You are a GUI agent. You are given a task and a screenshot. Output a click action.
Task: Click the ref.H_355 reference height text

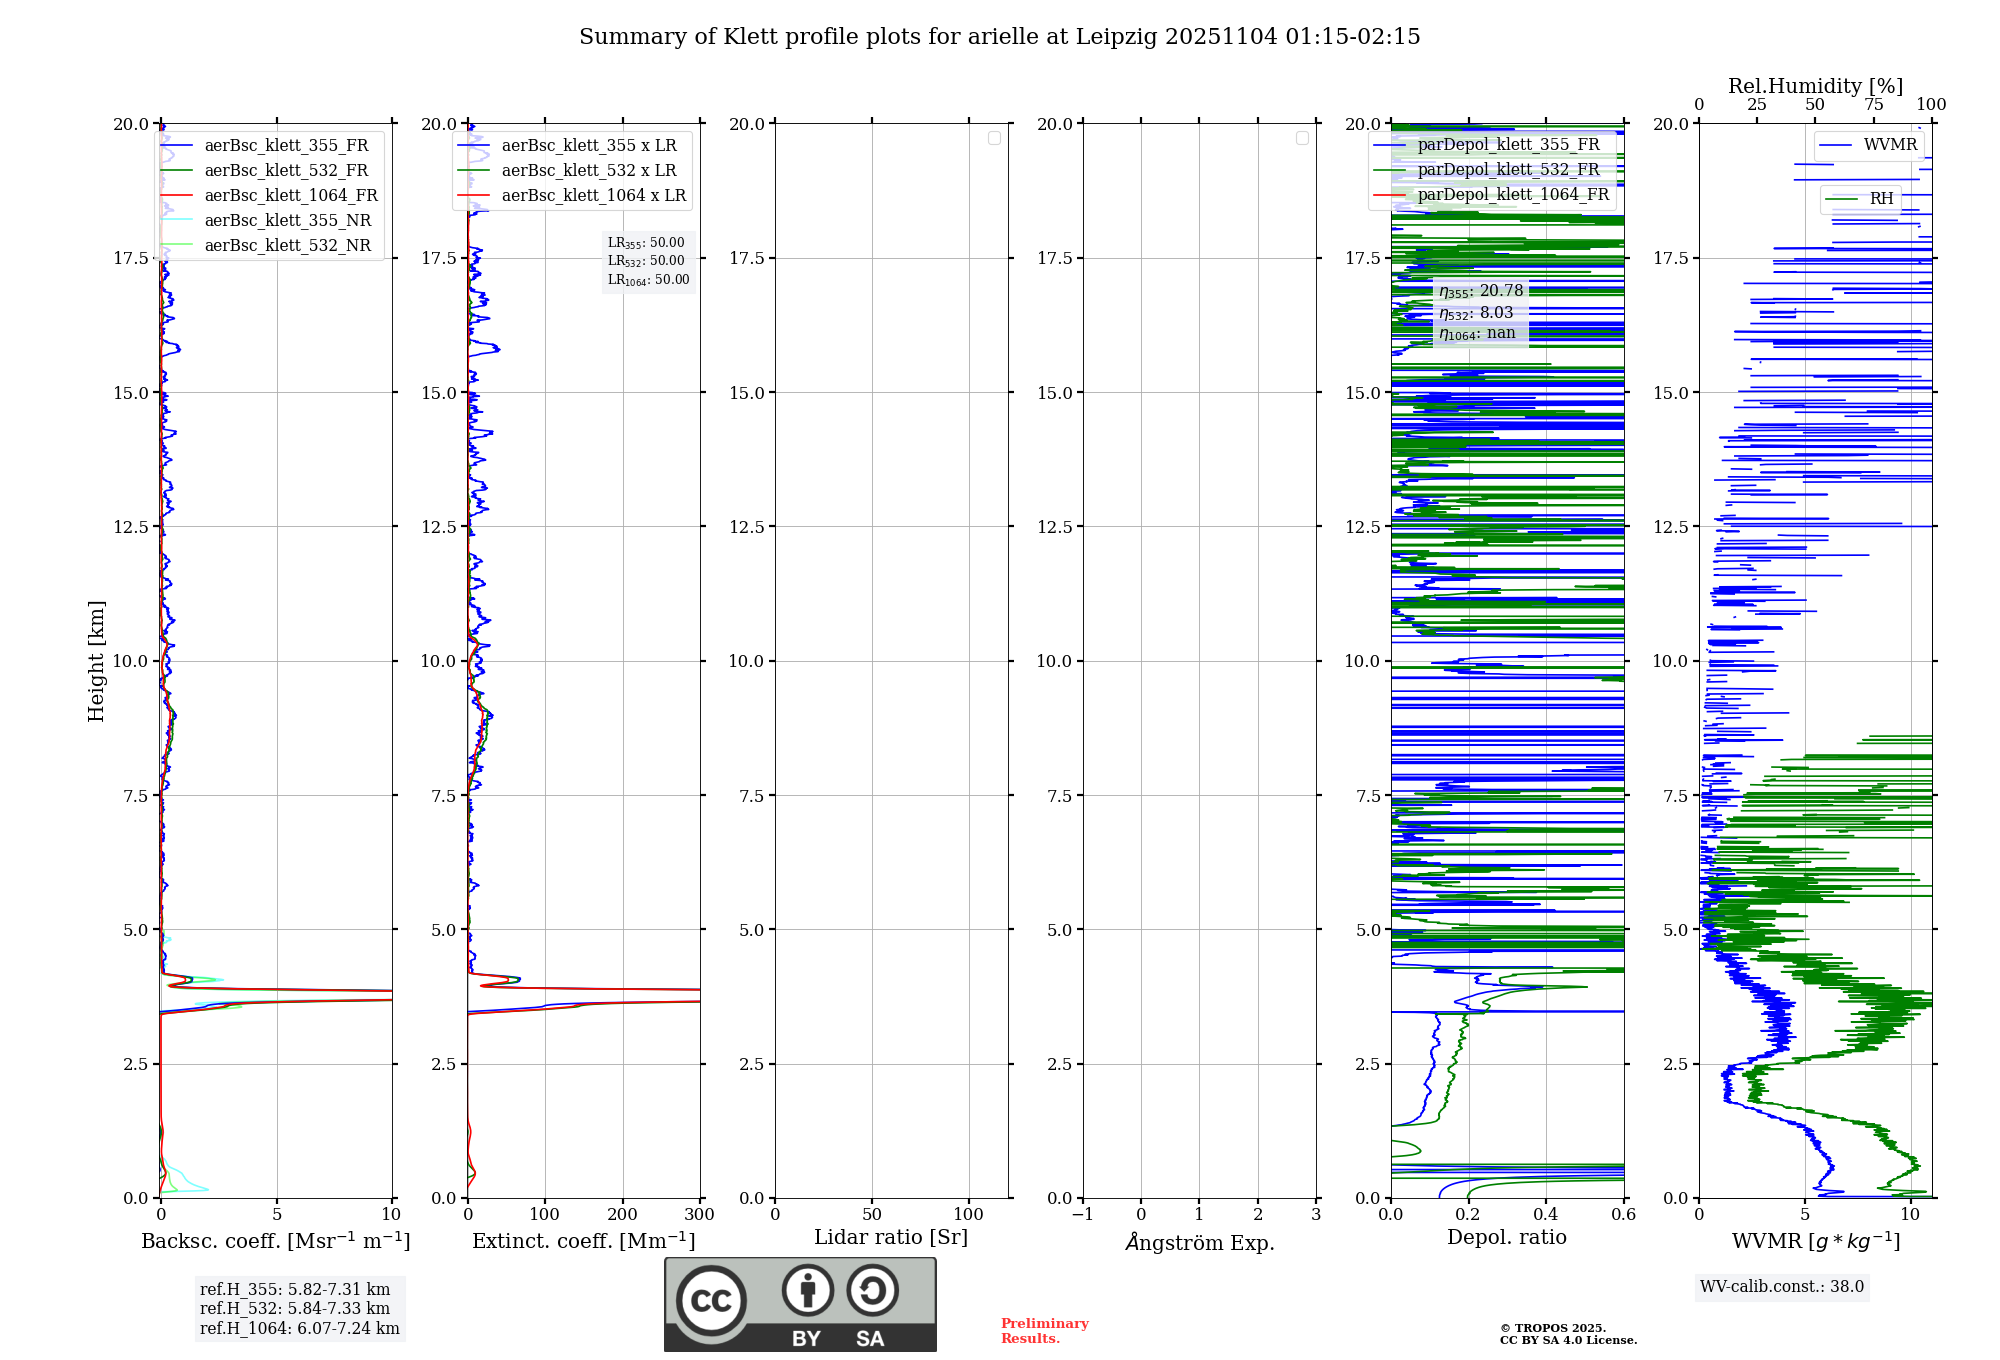(x=295, y=1290)
